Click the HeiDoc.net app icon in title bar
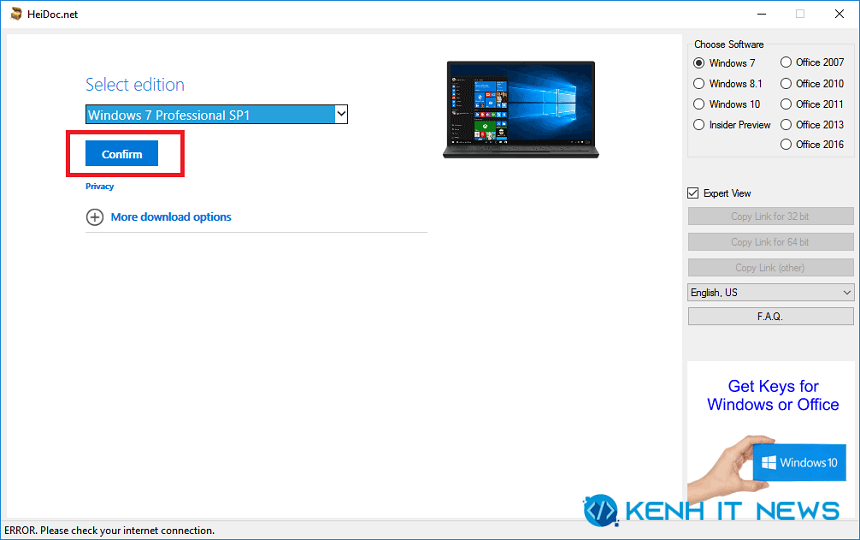The width and height of the screenshot is (860, 540). [16, 14]
